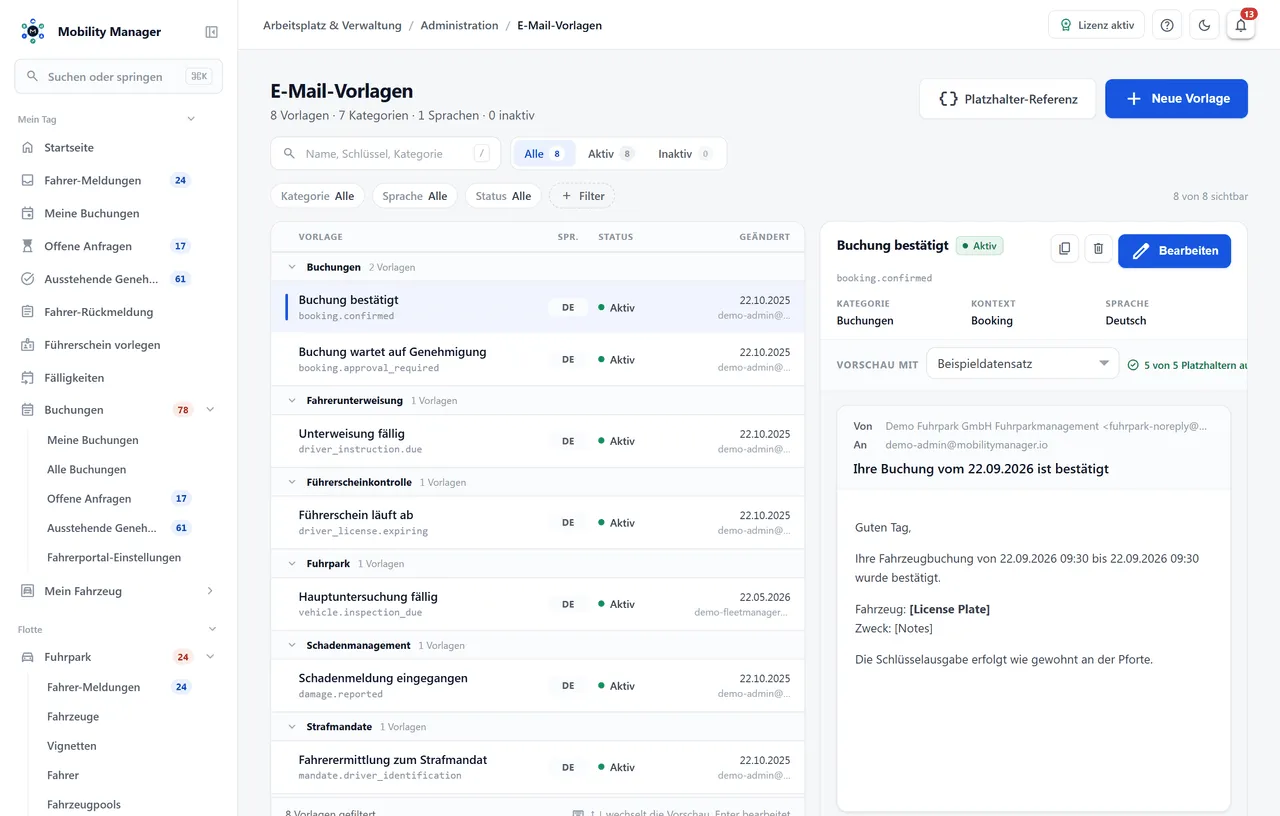Focus the Name, Schlüssel, Kategorie search field

tap(385, 154)
